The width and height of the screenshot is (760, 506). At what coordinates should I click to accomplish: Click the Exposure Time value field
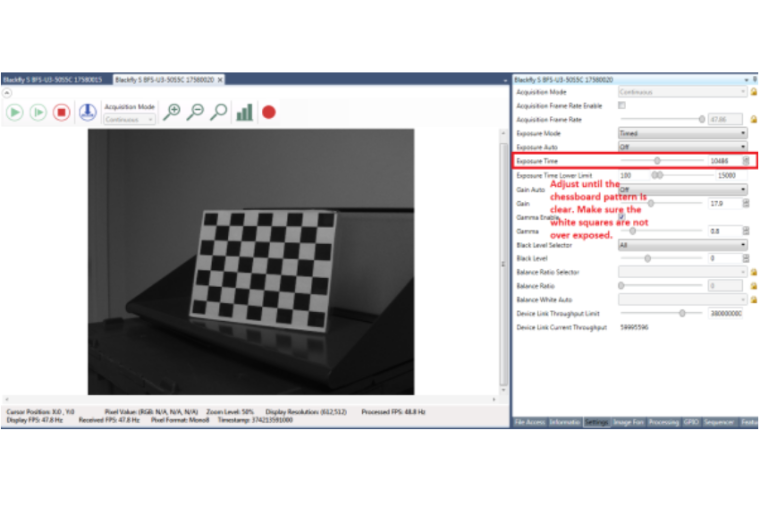723,161
